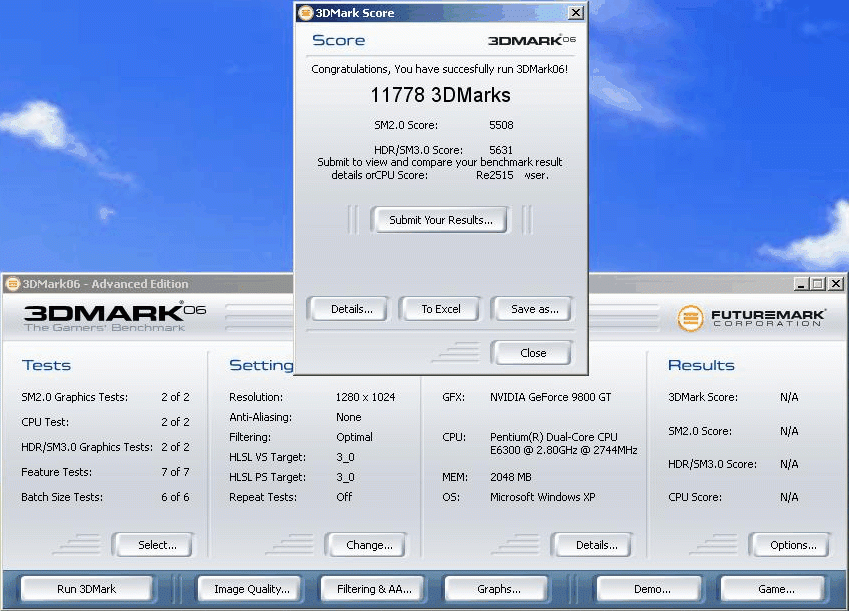Click the congratulations message text

click(x=440, y=69)
